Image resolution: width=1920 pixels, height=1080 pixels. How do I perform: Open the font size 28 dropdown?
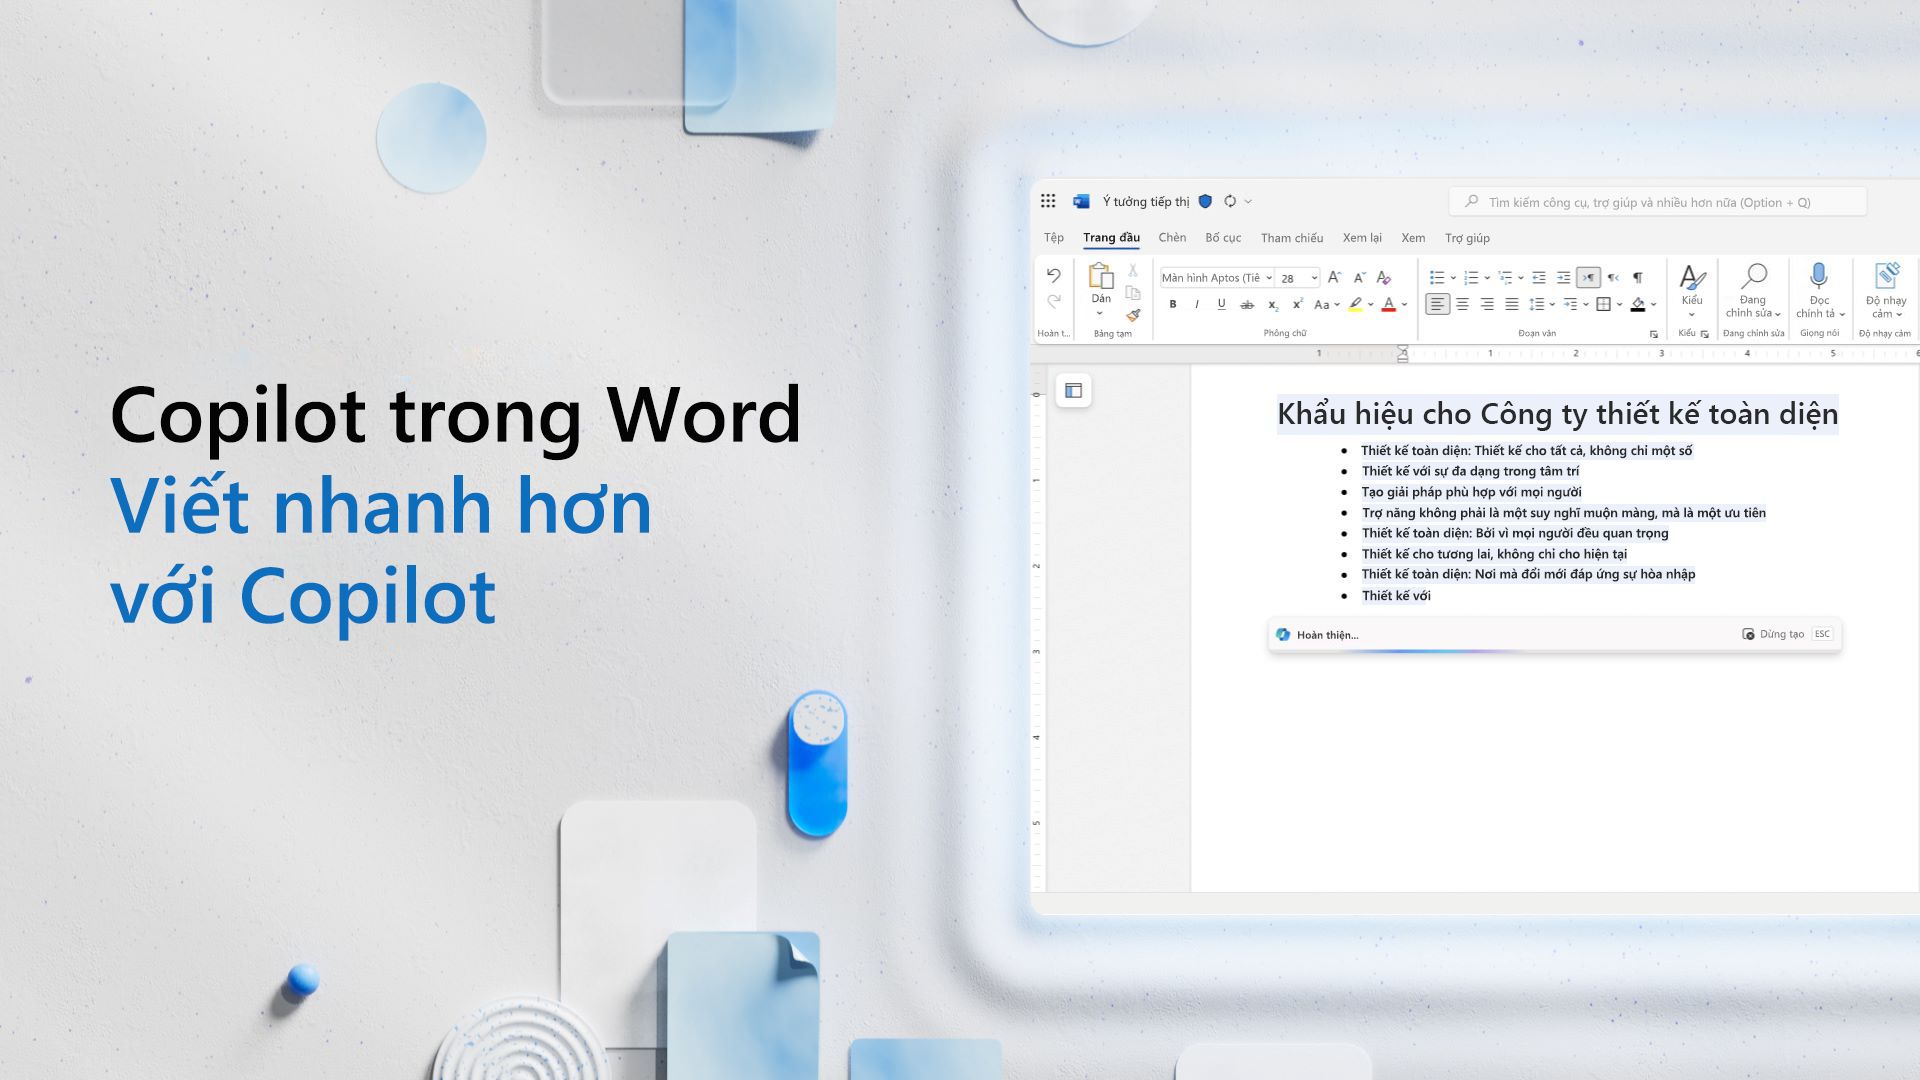point(1314,278)
